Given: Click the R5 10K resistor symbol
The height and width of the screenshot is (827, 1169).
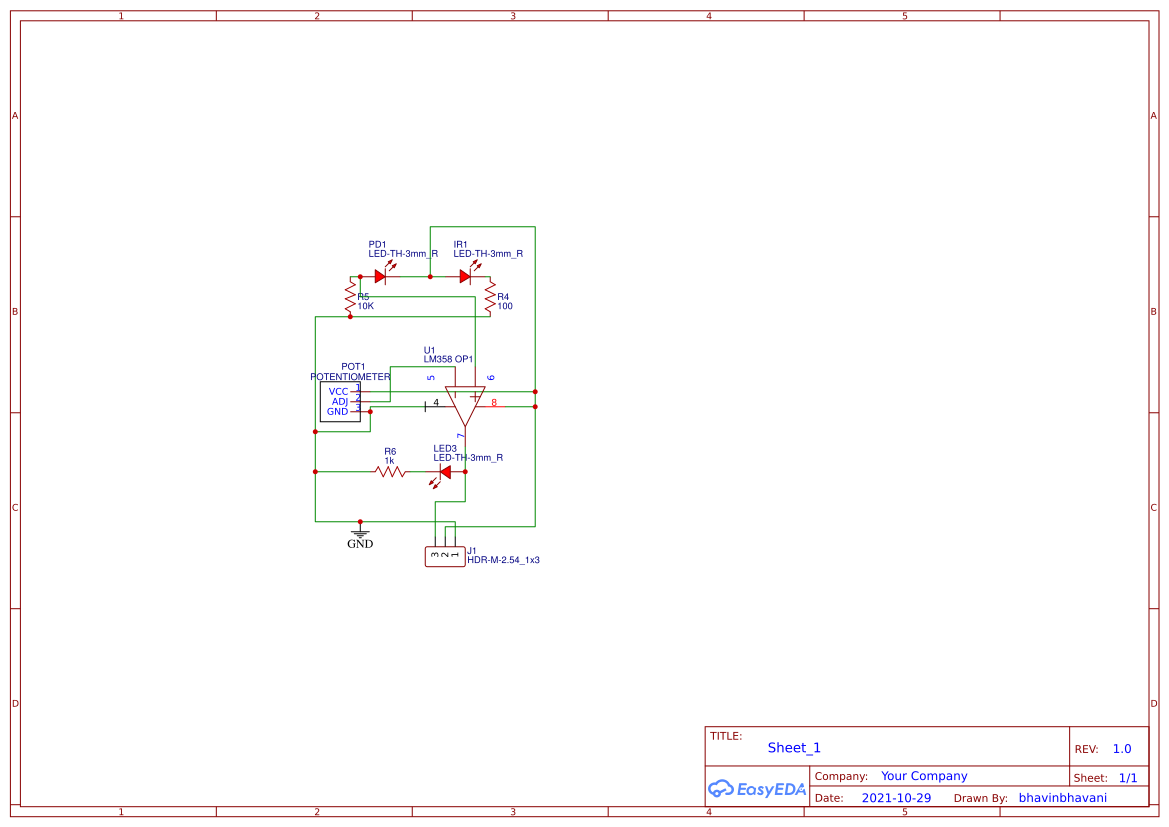Looking at the screenshot, I should [350, 297].
